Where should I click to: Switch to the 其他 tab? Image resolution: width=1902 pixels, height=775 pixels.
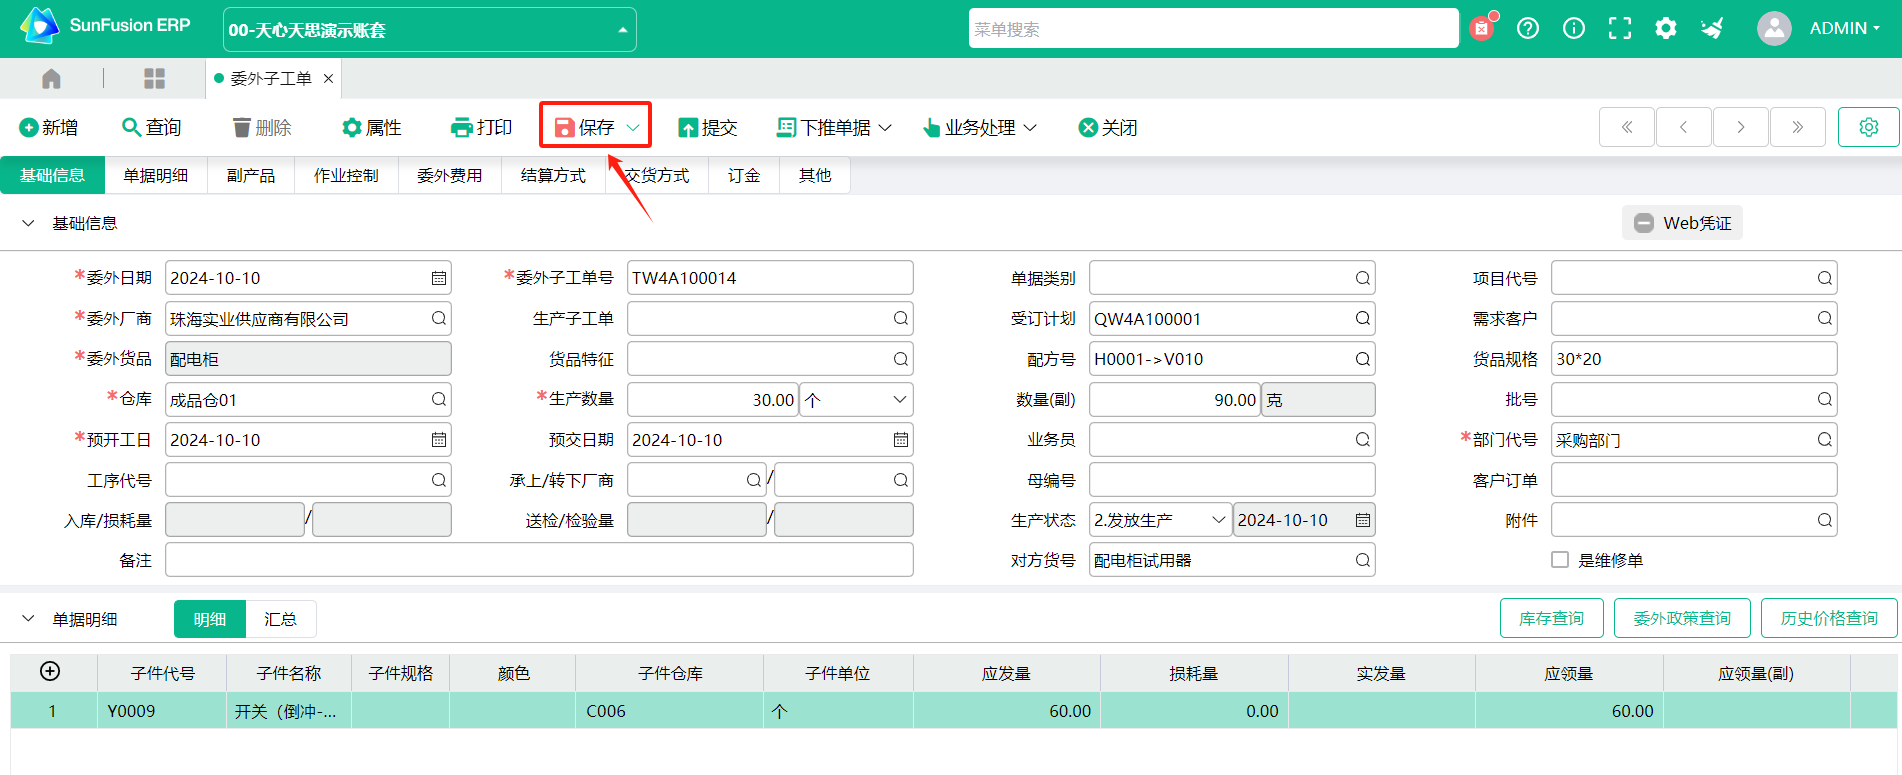tap(815, 175)
